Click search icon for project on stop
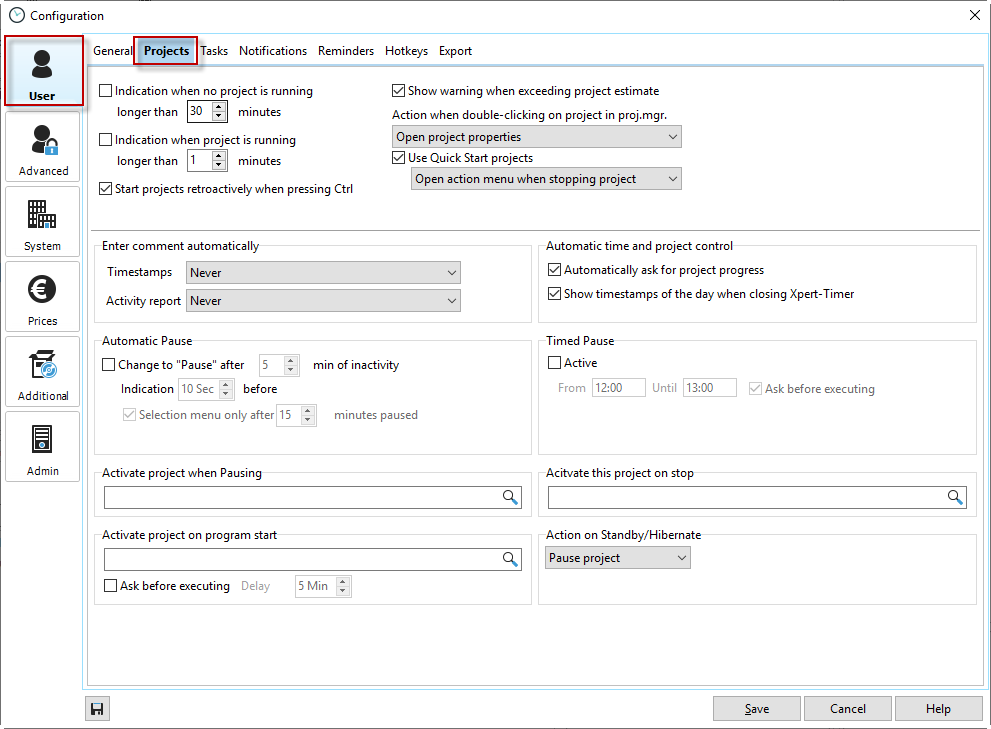This screenshot has width=991, height=729. click(955, 498)
